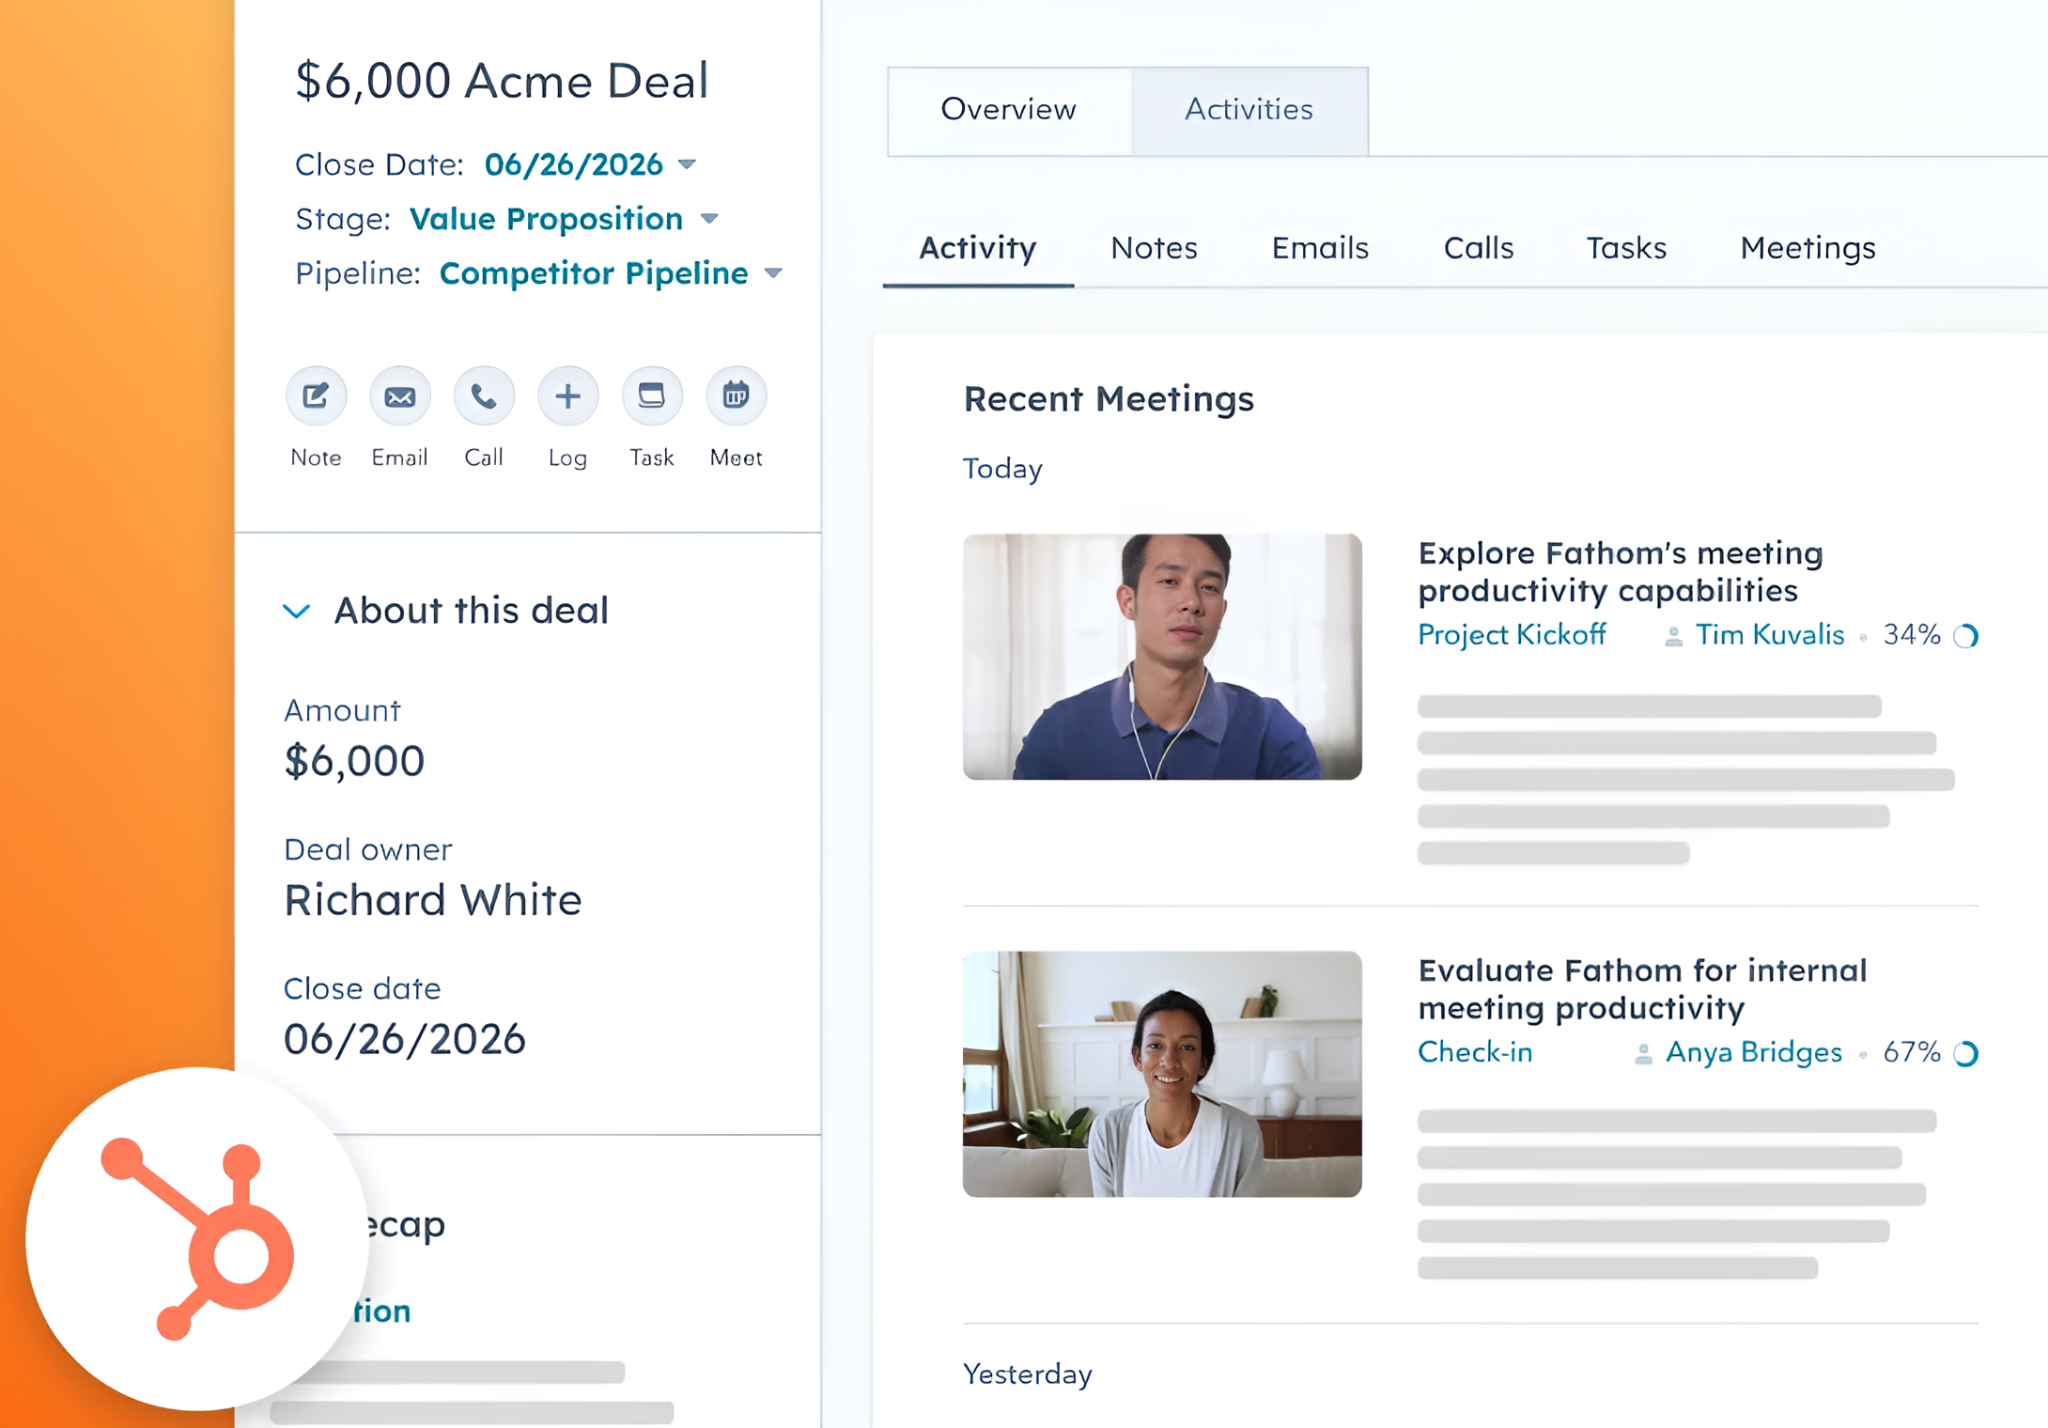Screen dimensions: 2048x1428
Task: Collapse the About this deal section
Action: click(297, 611)
